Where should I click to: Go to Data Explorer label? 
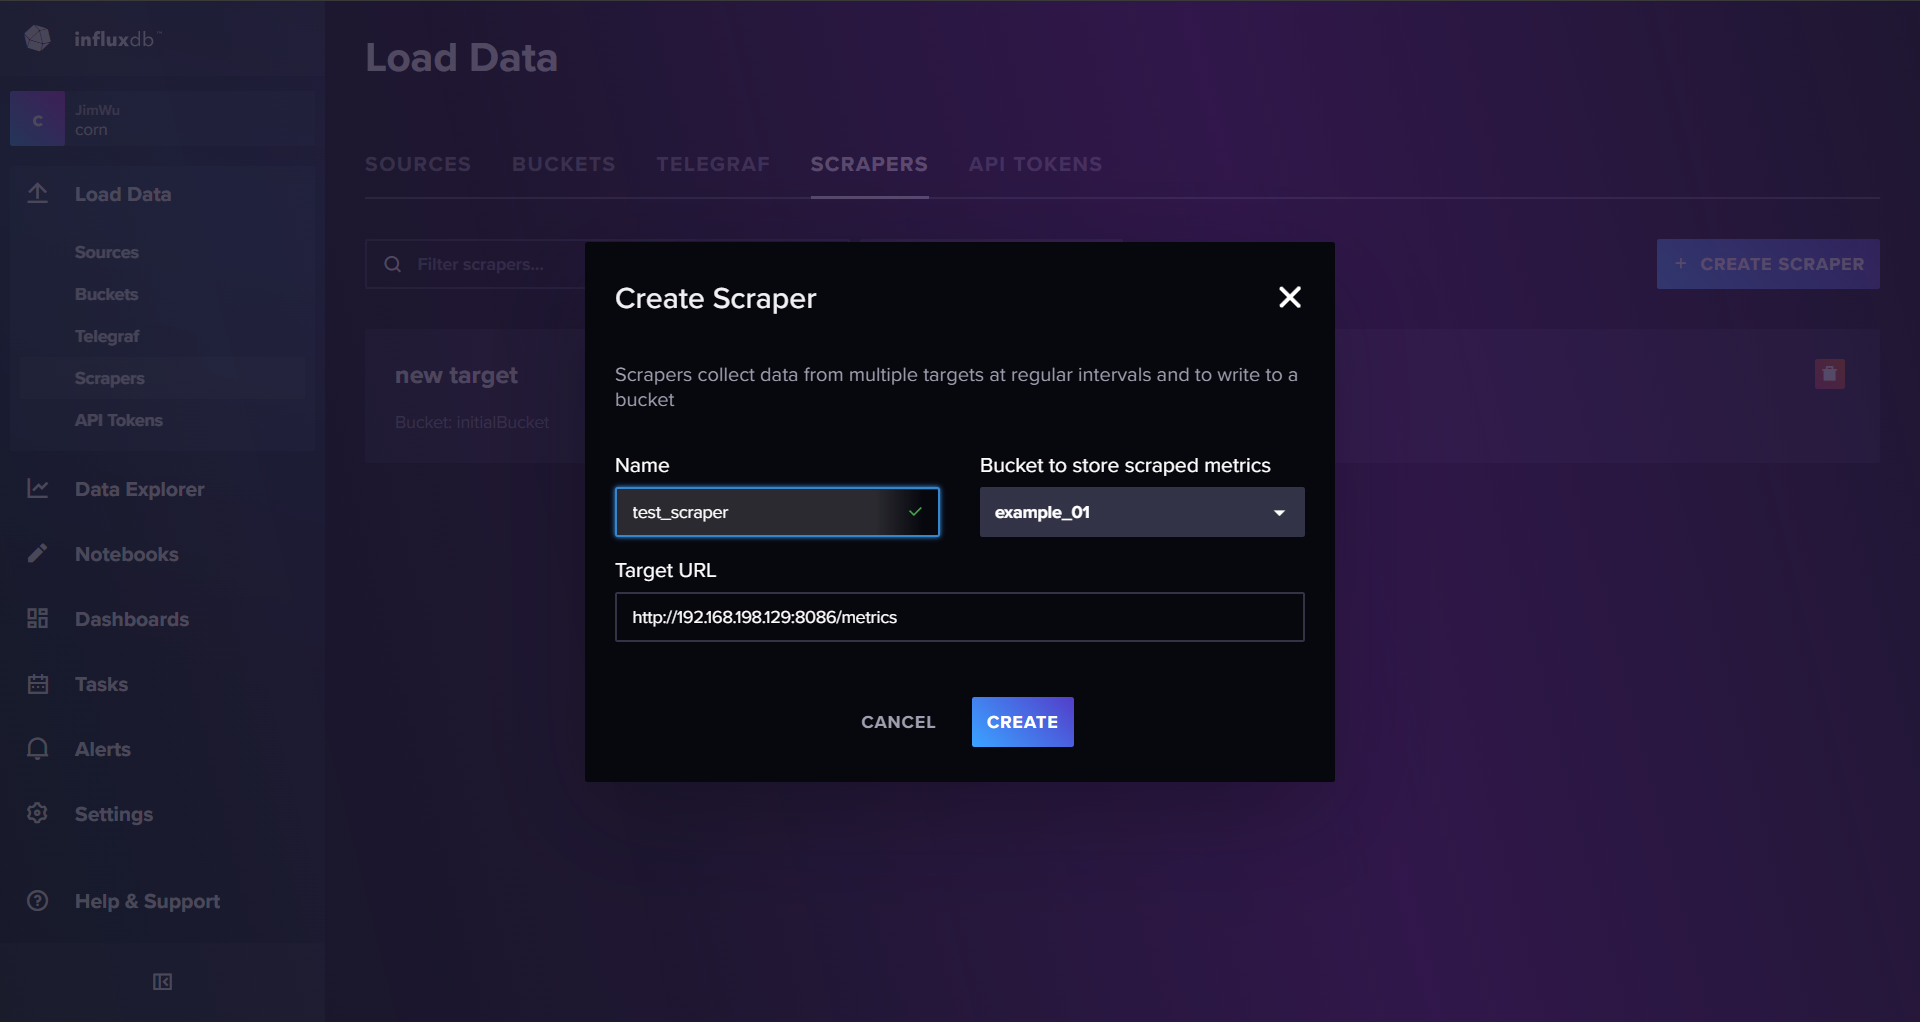pos(140,489)
